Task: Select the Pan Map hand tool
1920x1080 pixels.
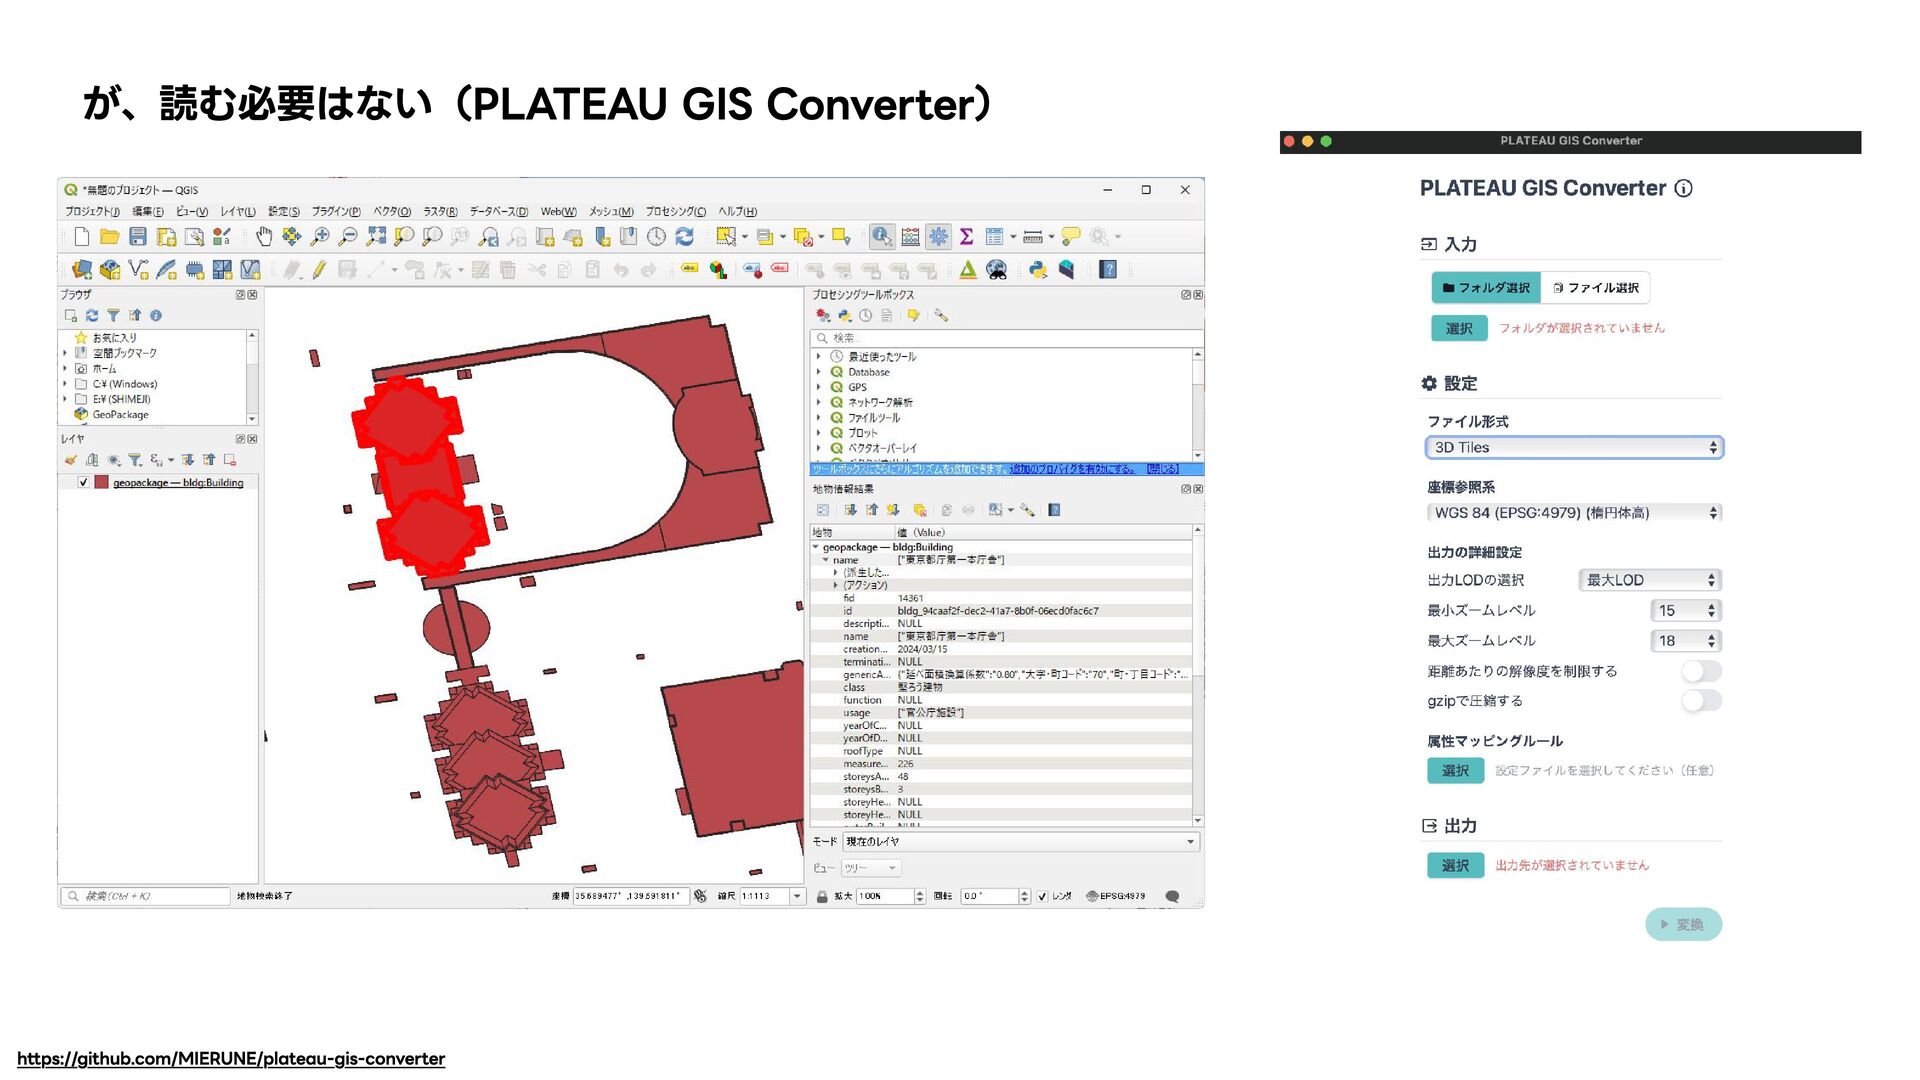Action: click(263, 237)
